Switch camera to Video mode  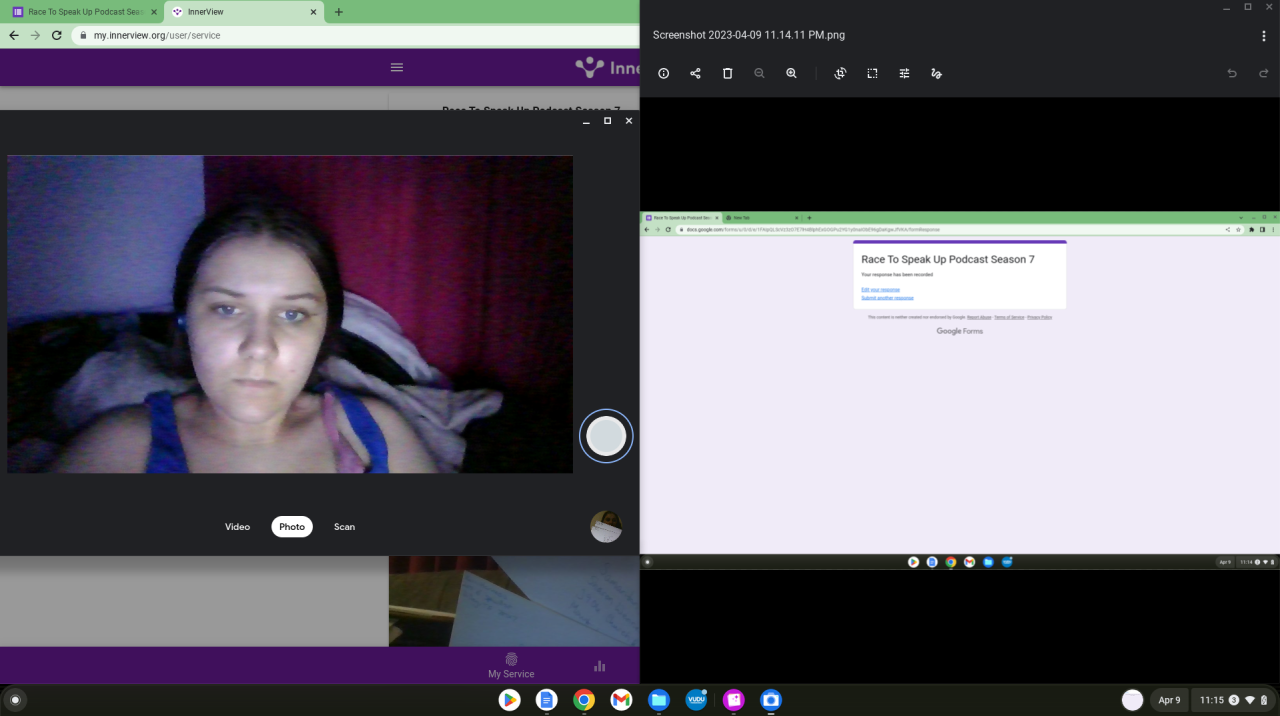coord(237,527)
